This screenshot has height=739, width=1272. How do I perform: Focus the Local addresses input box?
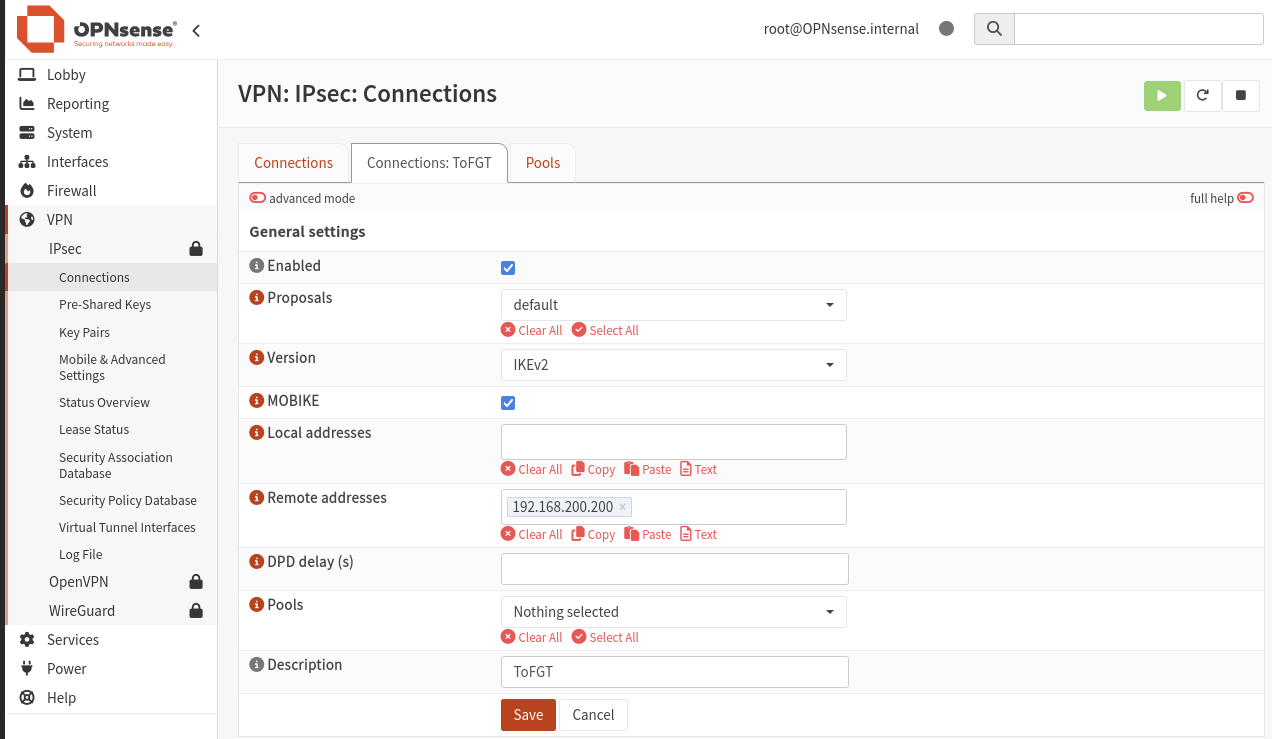coord(674,442)
